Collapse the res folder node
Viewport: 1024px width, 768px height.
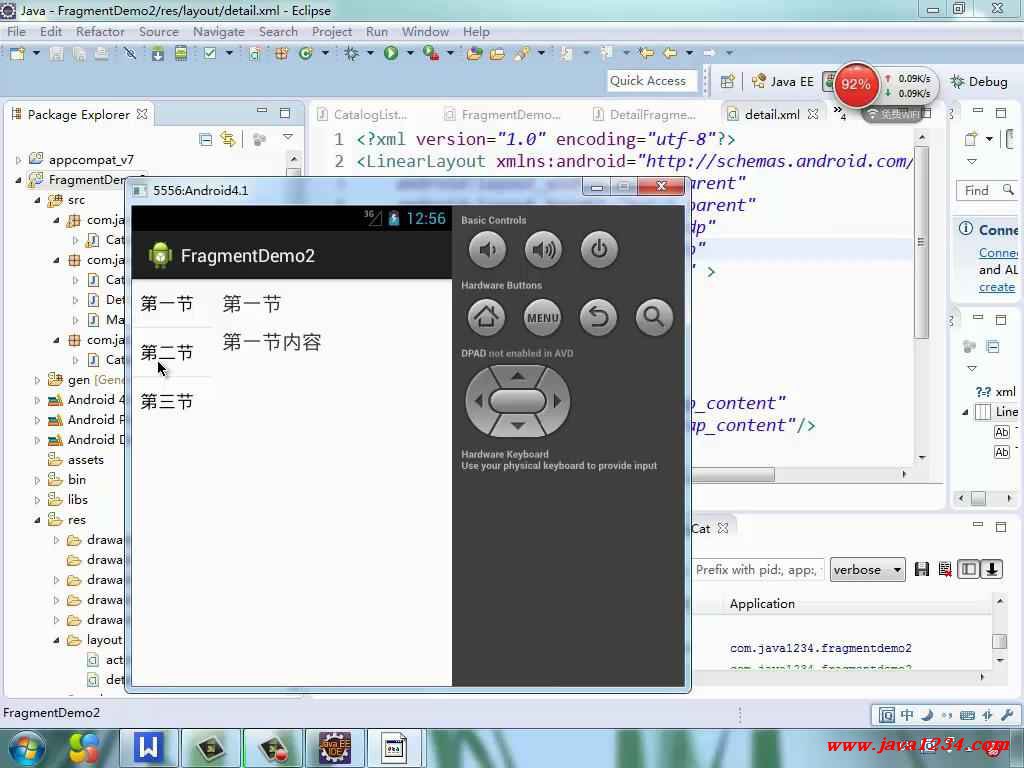37,520
